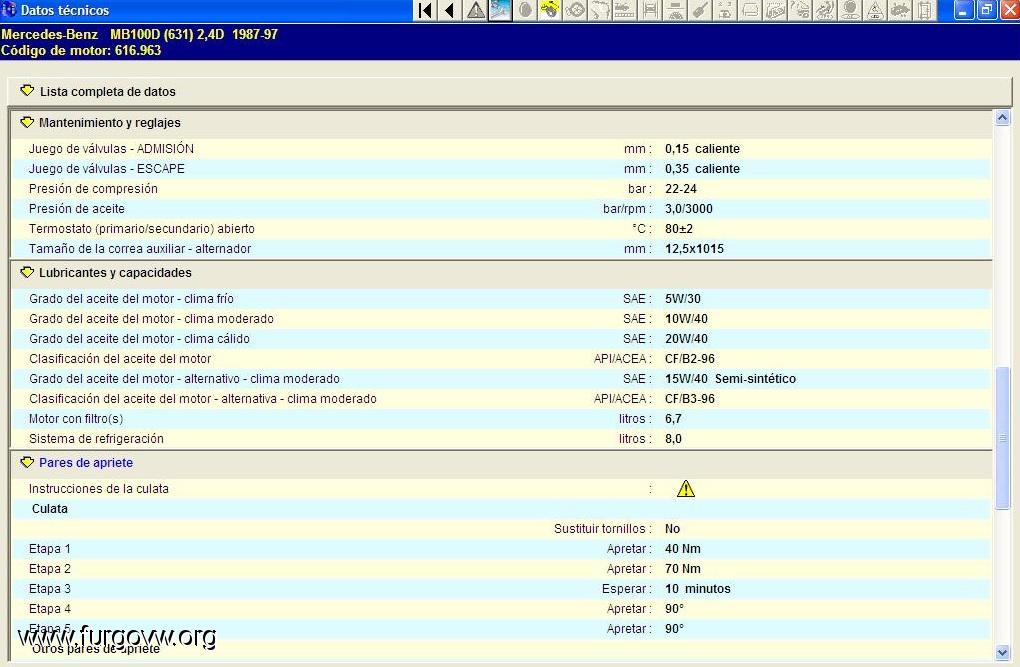This screenshot has width=1020, height=667.
Task: Open the Pares de apriete link
Action: click(x=86, y=463)
